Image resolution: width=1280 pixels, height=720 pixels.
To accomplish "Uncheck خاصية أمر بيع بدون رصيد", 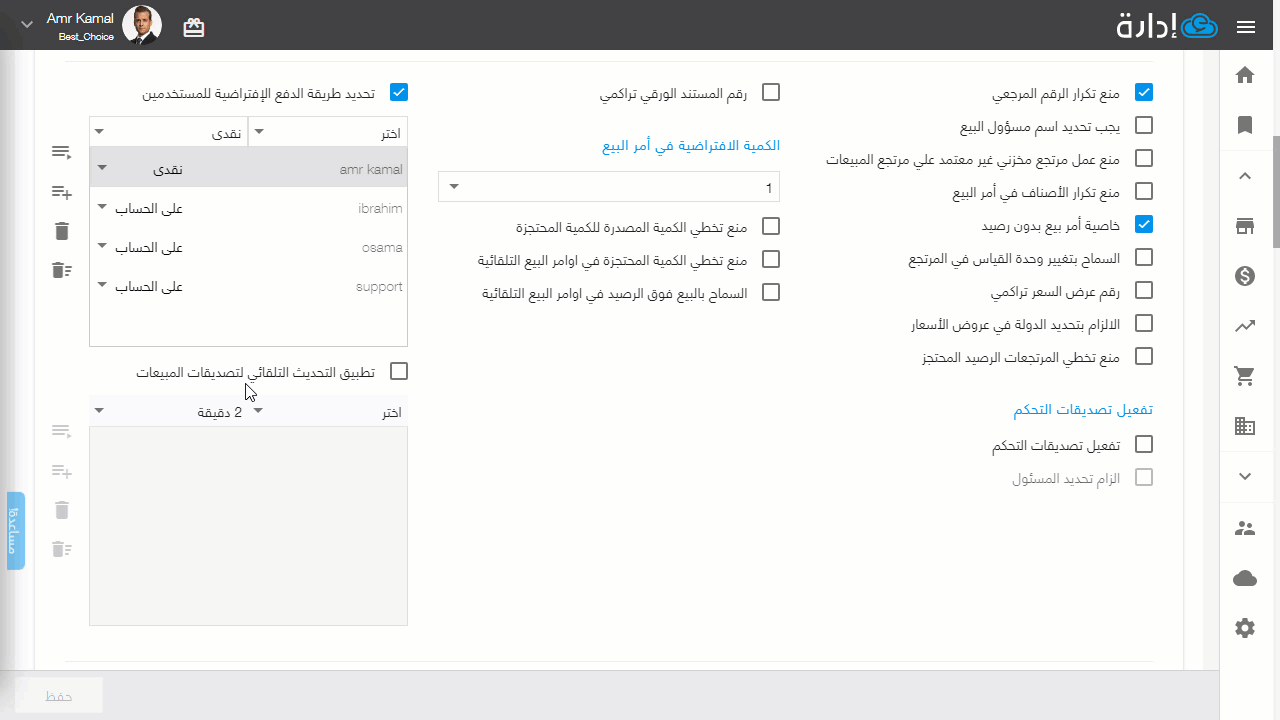I will click(x=1144, y=224).
